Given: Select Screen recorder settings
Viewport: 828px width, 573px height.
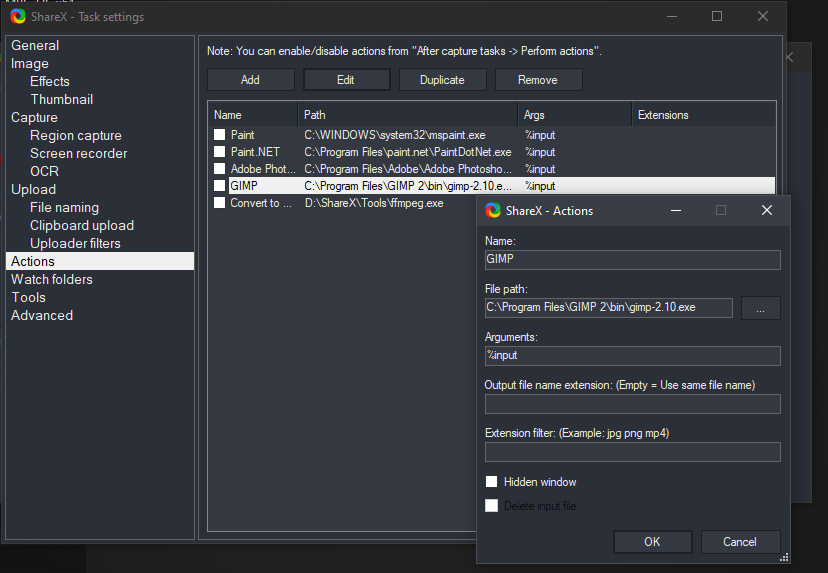Looking at the screenshot, I should (x=78, y=153).
